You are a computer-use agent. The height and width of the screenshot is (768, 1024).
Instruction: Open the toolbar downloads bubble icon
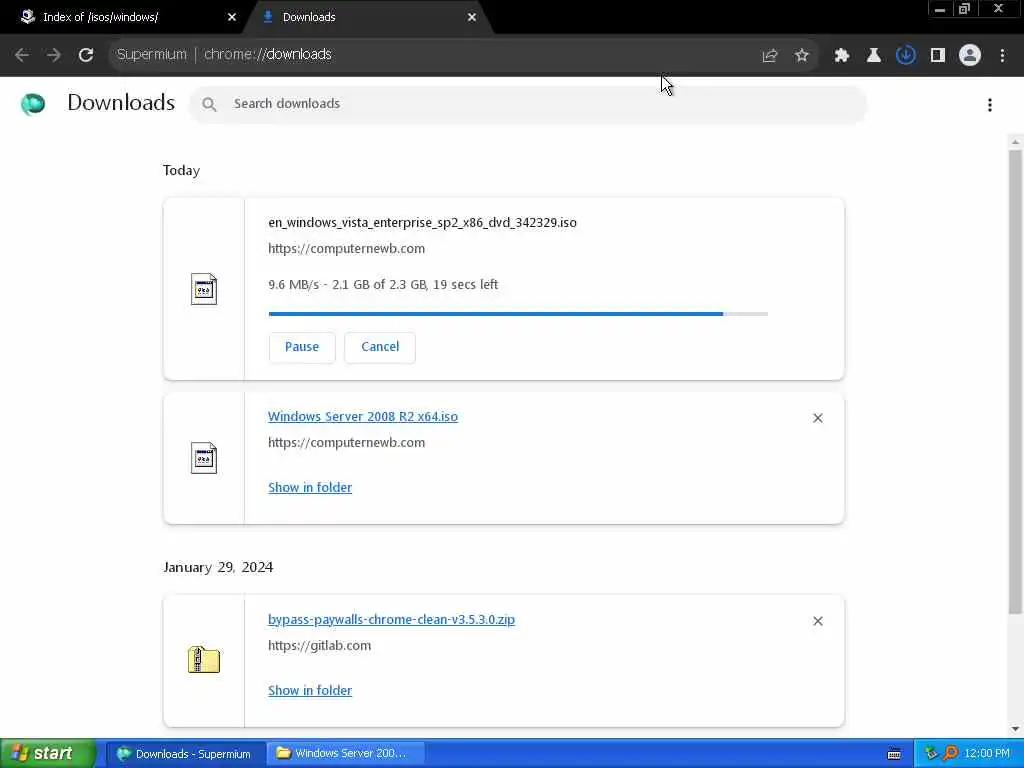click(905, 56)
